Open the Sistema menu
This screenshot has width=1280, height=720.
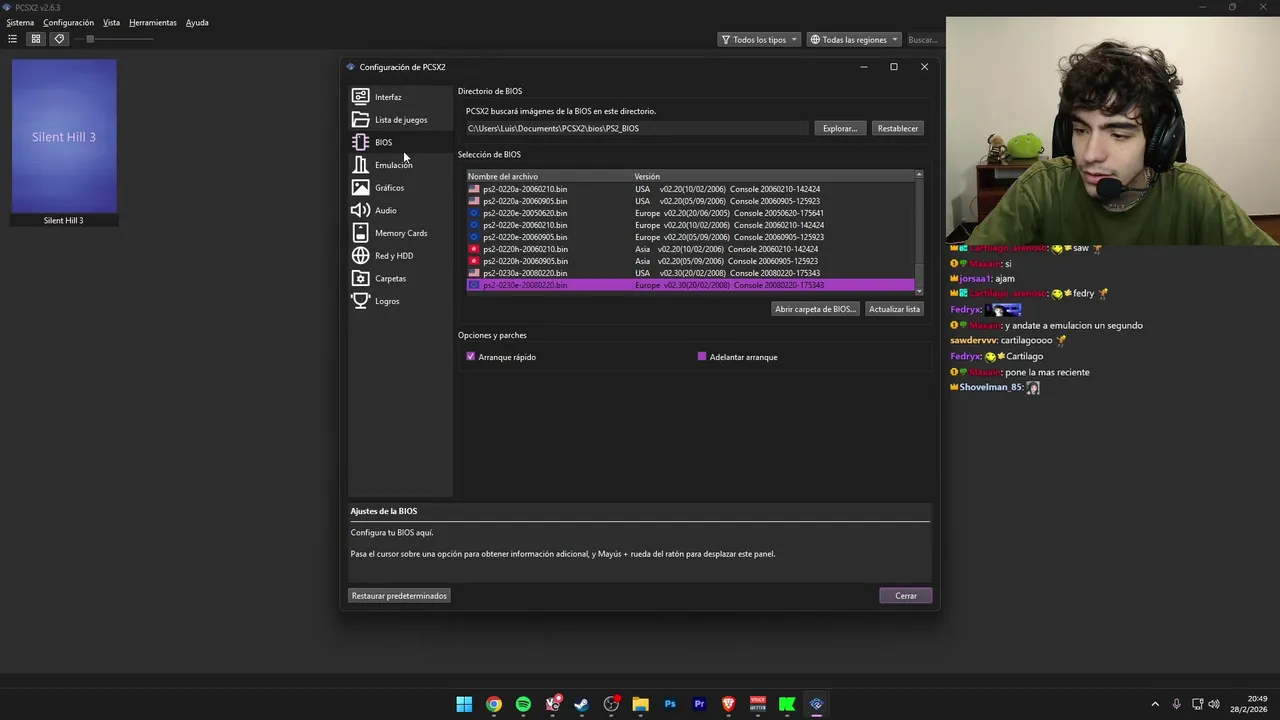[20, 22]
